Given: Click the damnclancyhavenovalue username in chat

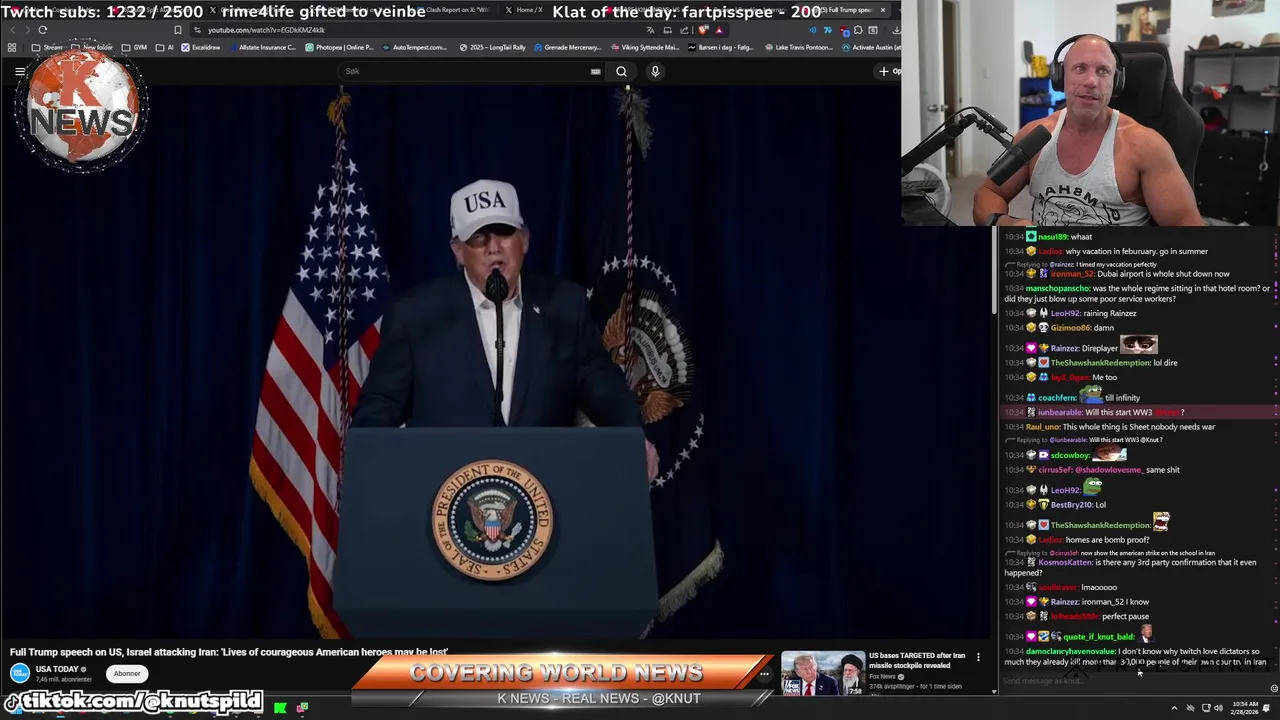Looking at the screenshot, I should [x=1069, y=652].
